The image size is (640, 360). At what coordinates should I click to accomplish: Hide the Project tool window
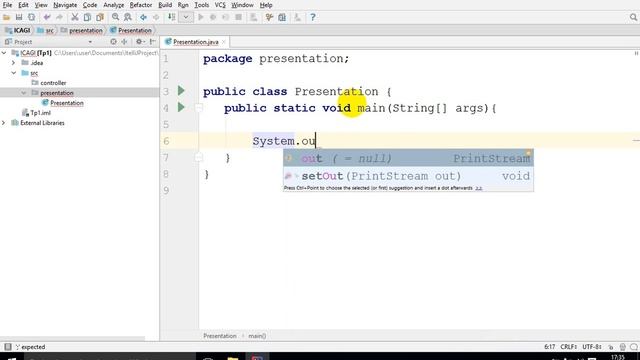[x=152, y=42]
